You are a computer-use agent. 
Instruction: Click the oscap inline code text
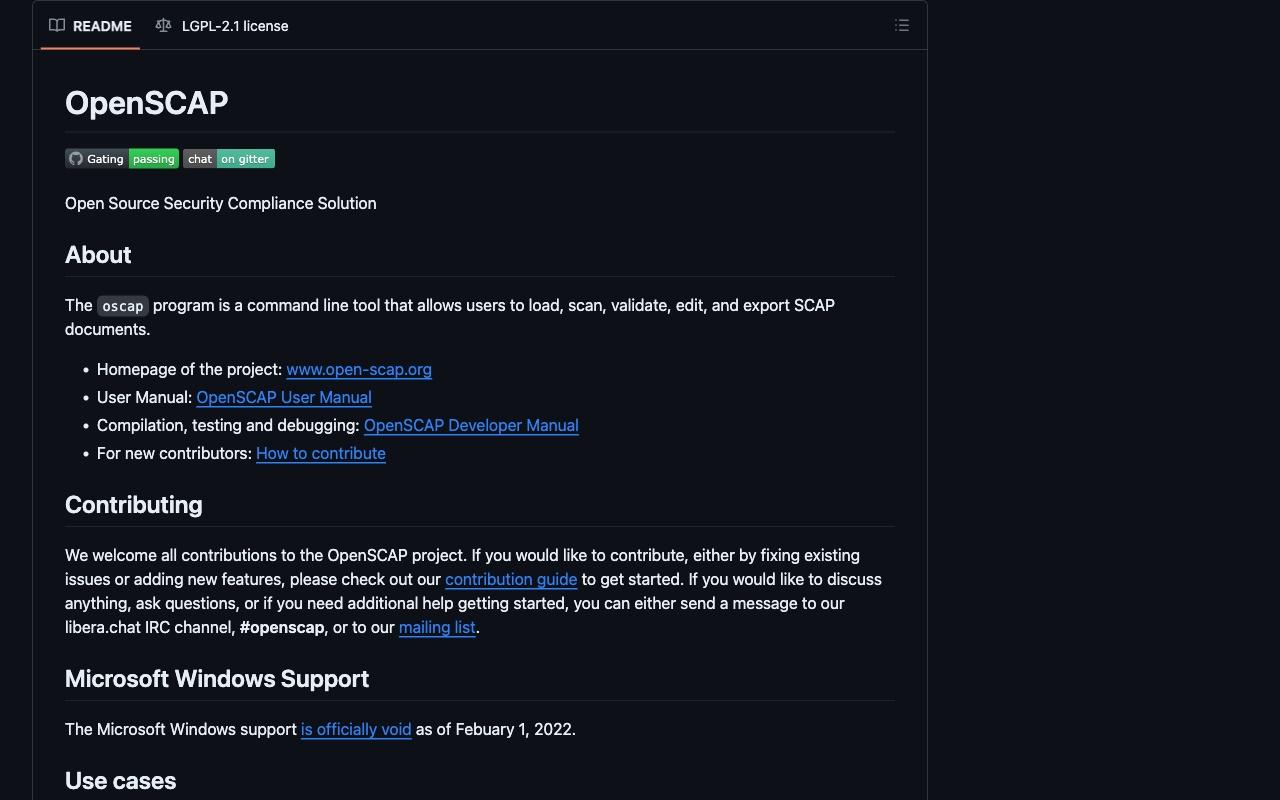click(123, 306)
